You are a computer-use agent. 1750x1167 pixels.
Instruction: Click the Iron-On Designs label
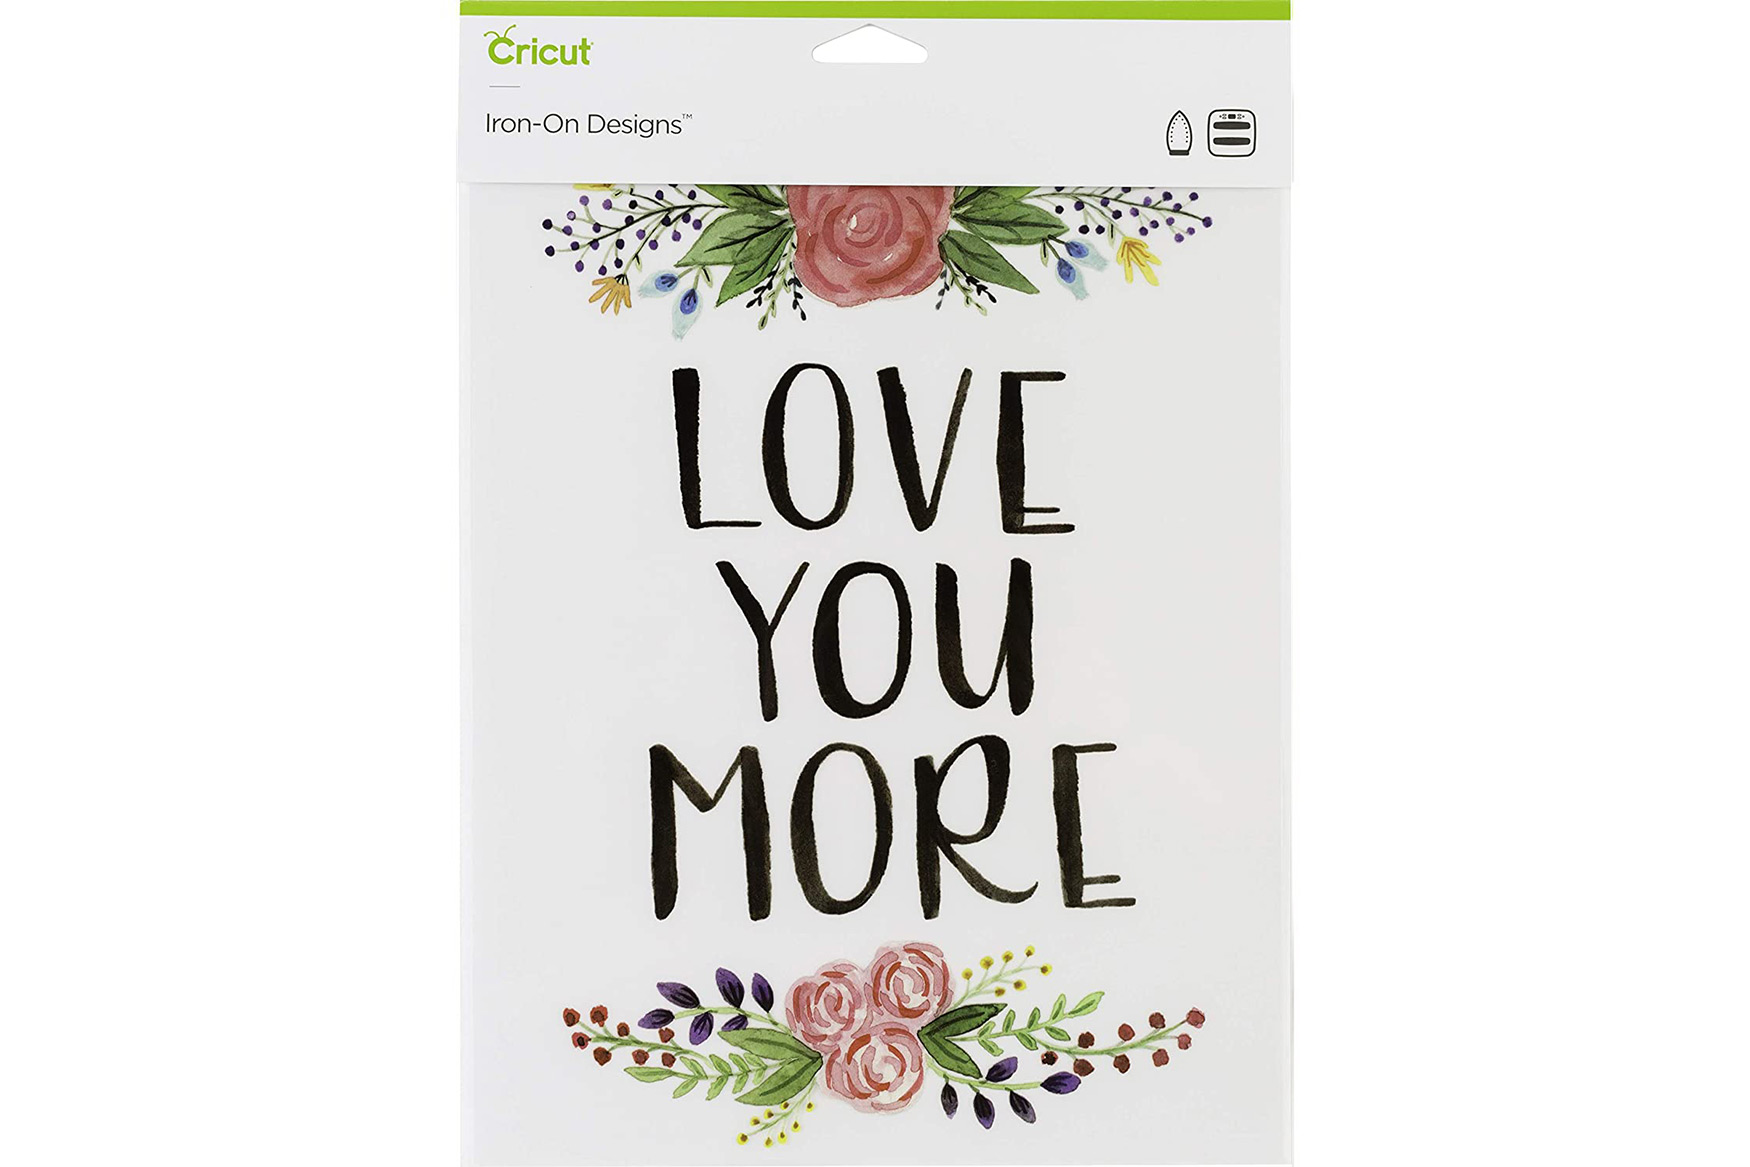point(588,124)
